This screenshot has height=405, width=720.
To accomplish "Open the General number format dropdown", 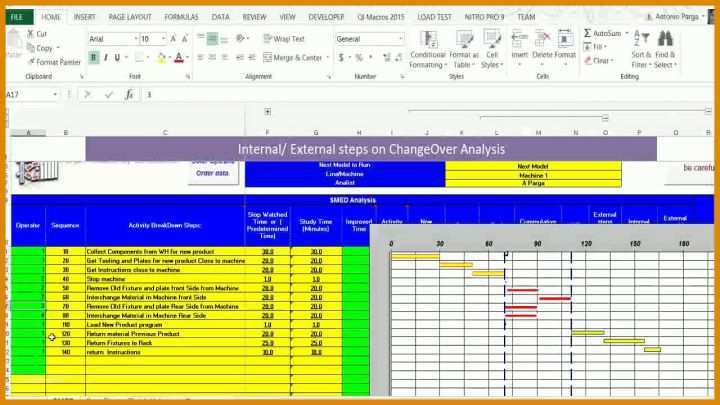I will pyautogui.click(x=401, y=39).
